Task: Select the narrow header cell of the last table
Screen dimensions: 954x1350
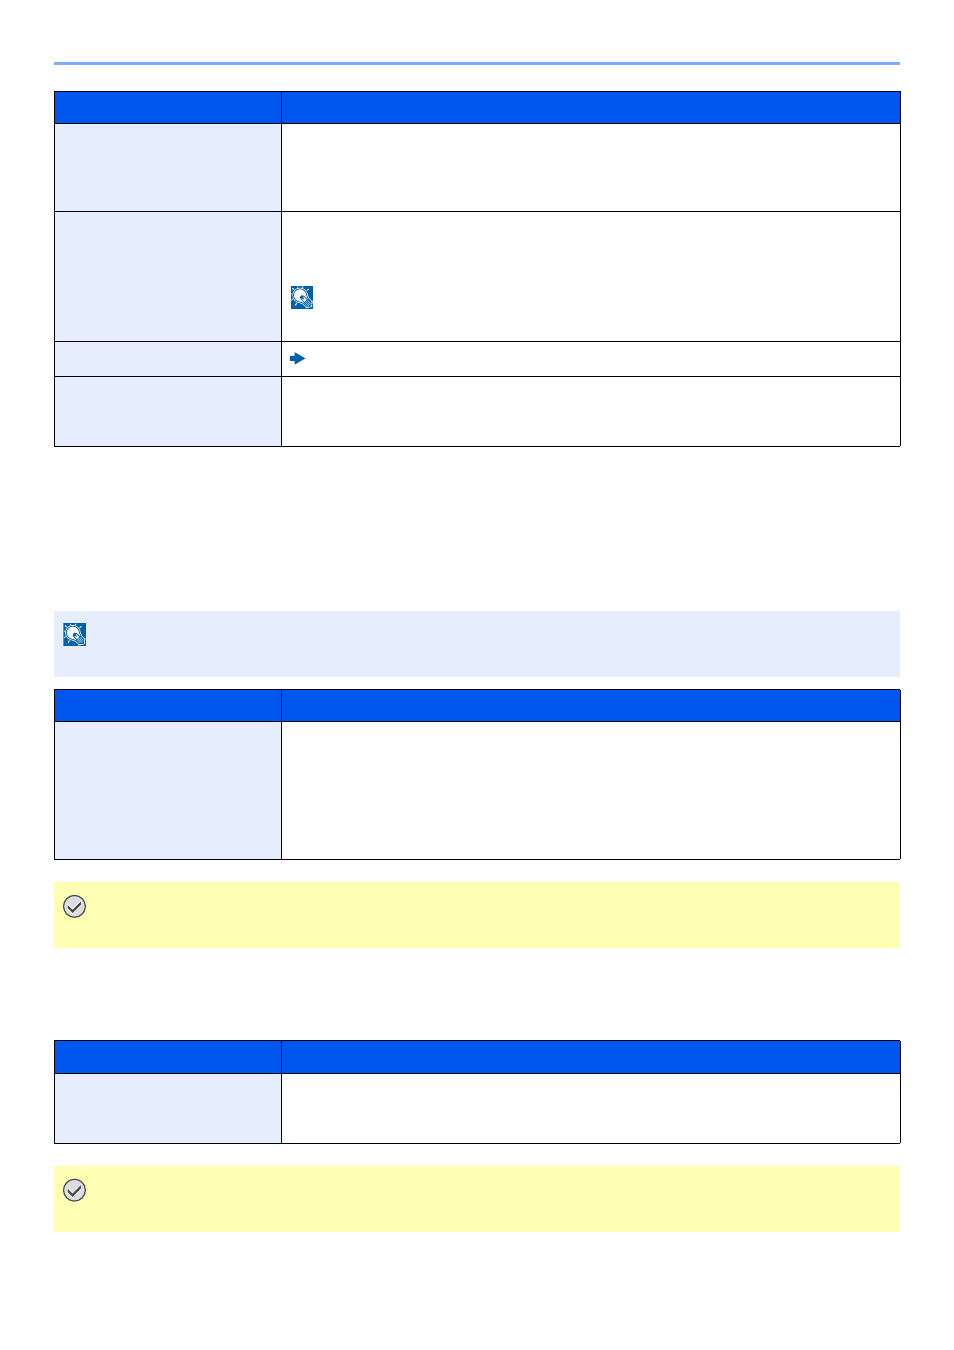Action: (168, 1057)
